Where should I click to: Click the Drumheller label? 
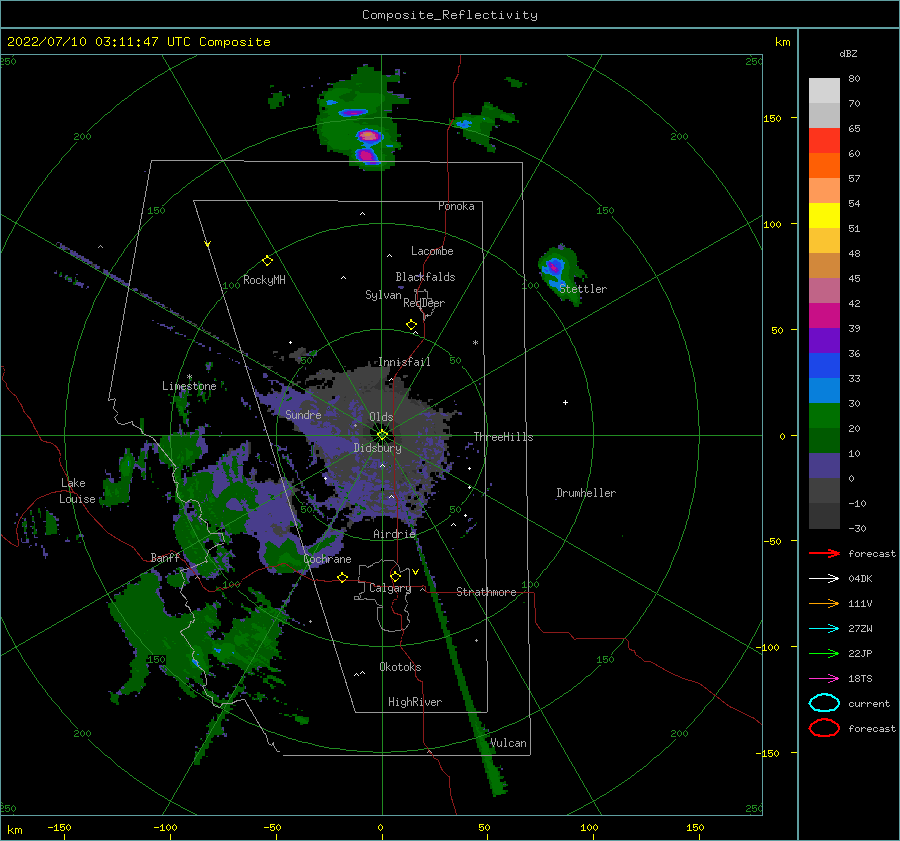point(586,493)
